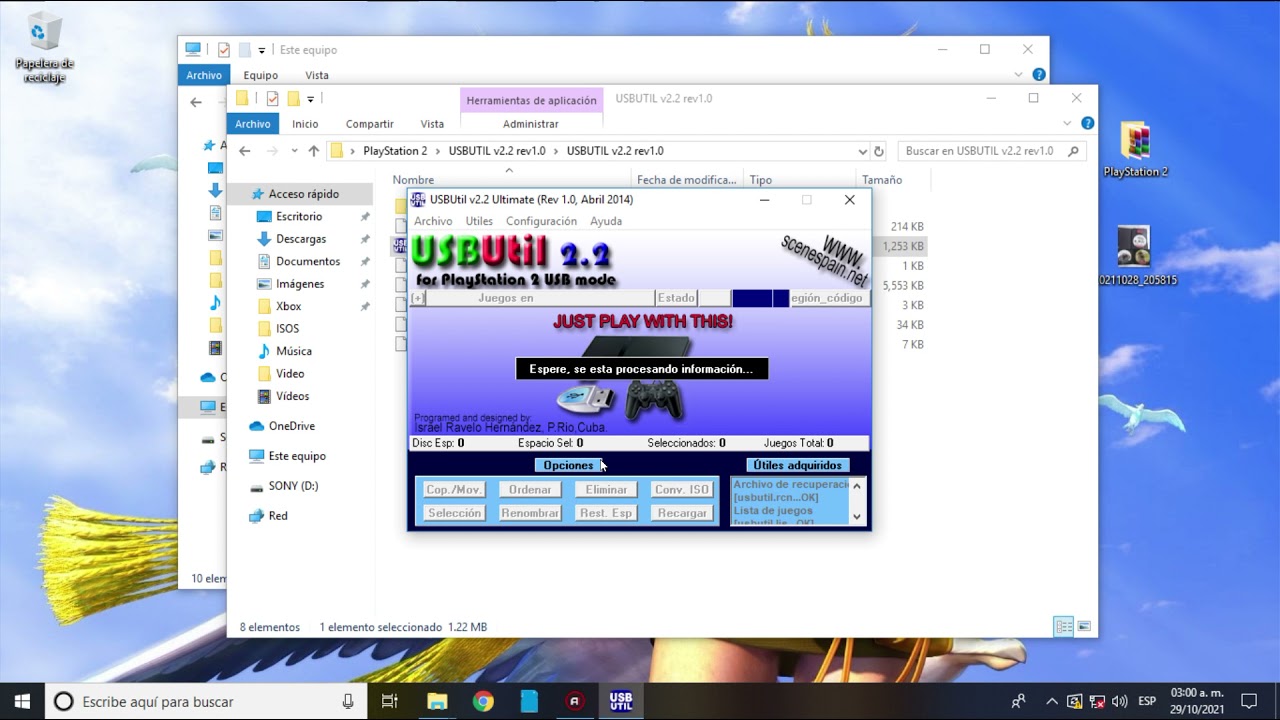Select Acceso rápido in navigation pane

coord(303,194)
